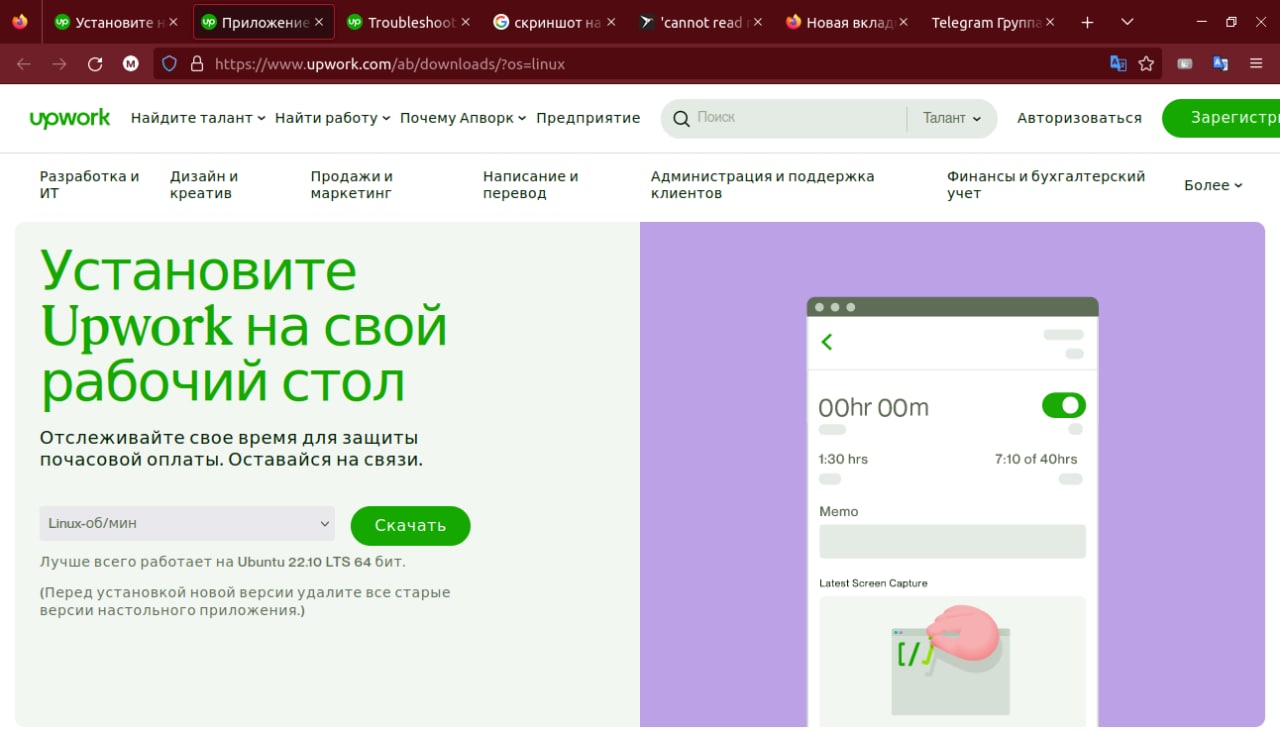The image size is (1280, 734).
Task: Open the 'Дизайн и креатив' category
Action: 204,185
